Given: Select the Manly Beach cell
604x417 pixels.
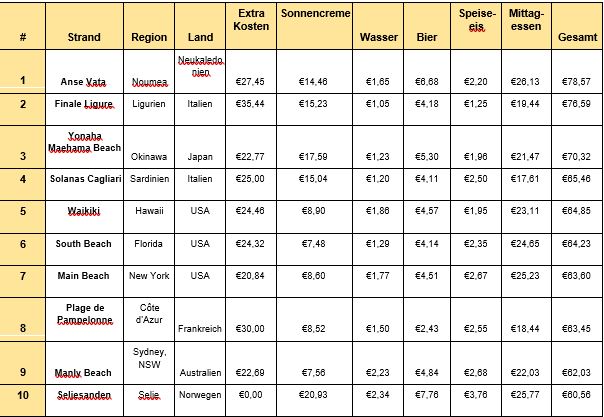Looking at the screenshot, I should pyautogui.click(x=84, y=363).
